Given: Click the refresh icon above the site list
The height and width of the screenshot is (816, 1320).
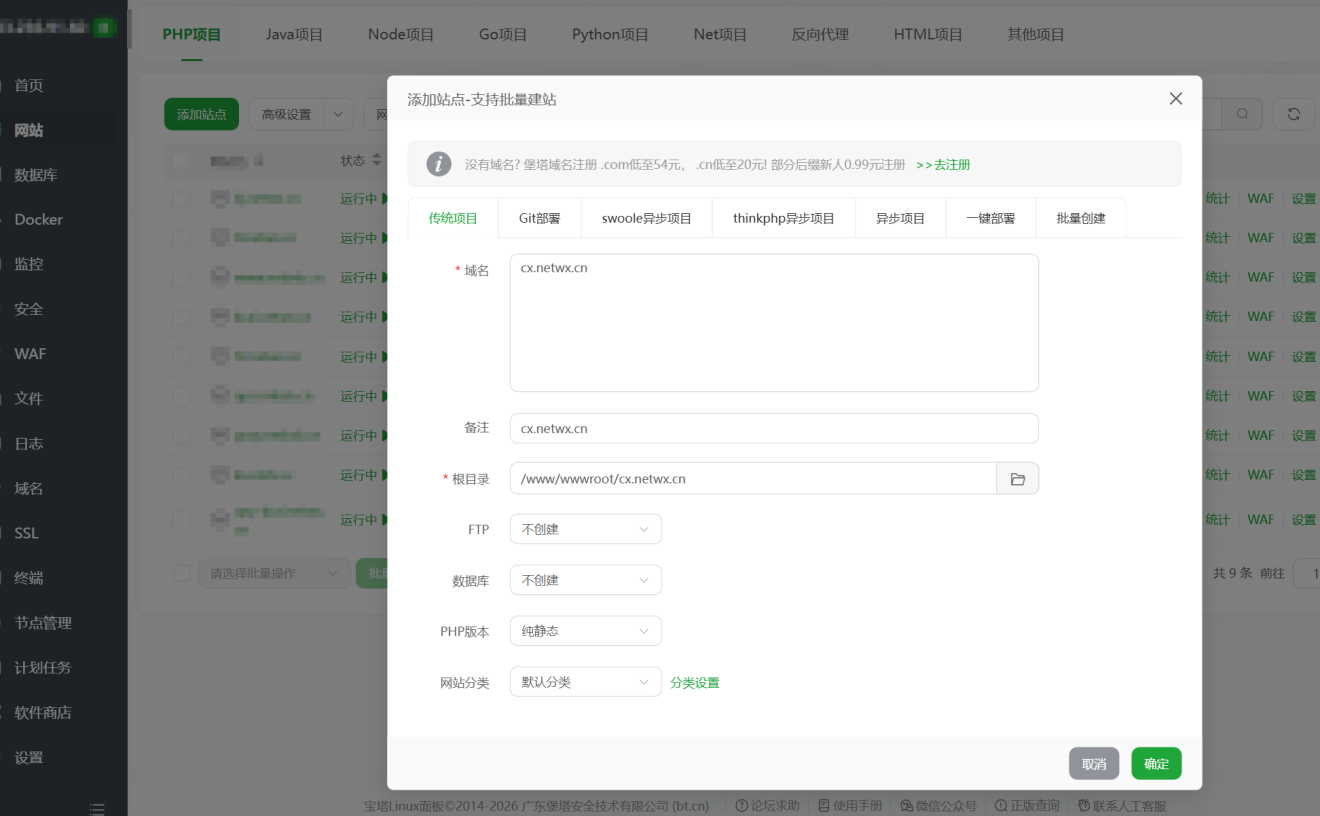Looking at the screenshot, I should (1293, 114).
